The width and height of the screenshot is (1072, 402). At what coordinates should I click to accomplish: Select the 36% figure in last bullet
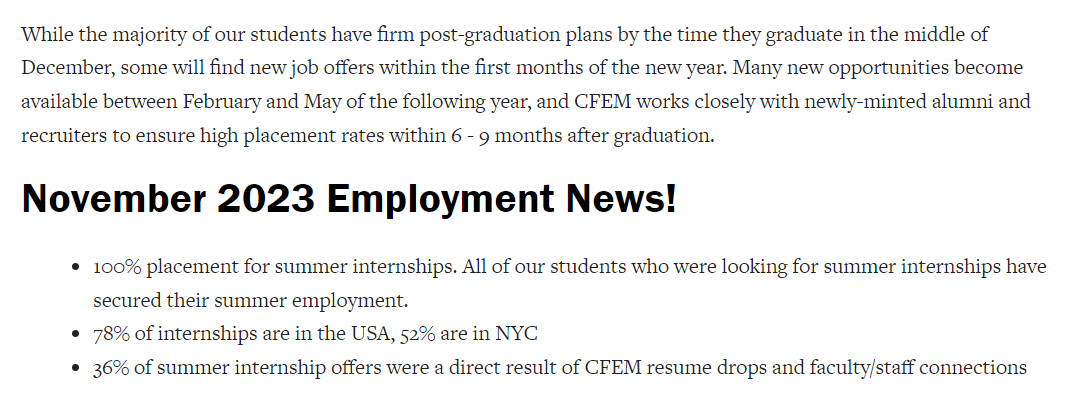(x=111, y=368)
